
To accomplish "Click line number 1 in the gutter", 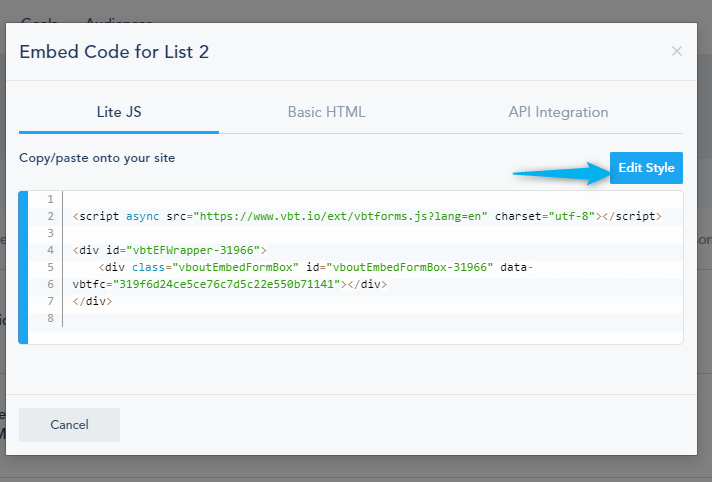I will (x=50, y=199).
